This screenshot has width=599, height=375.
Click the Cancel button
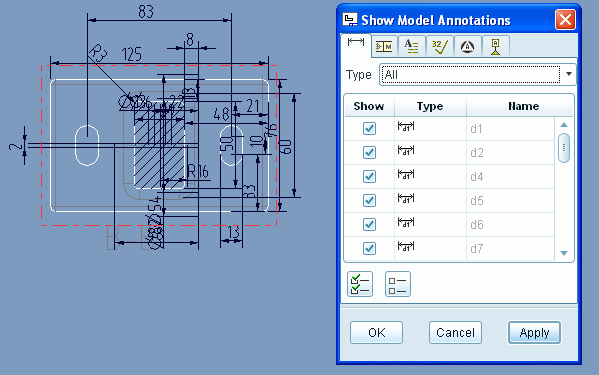[x=455, y=333]
